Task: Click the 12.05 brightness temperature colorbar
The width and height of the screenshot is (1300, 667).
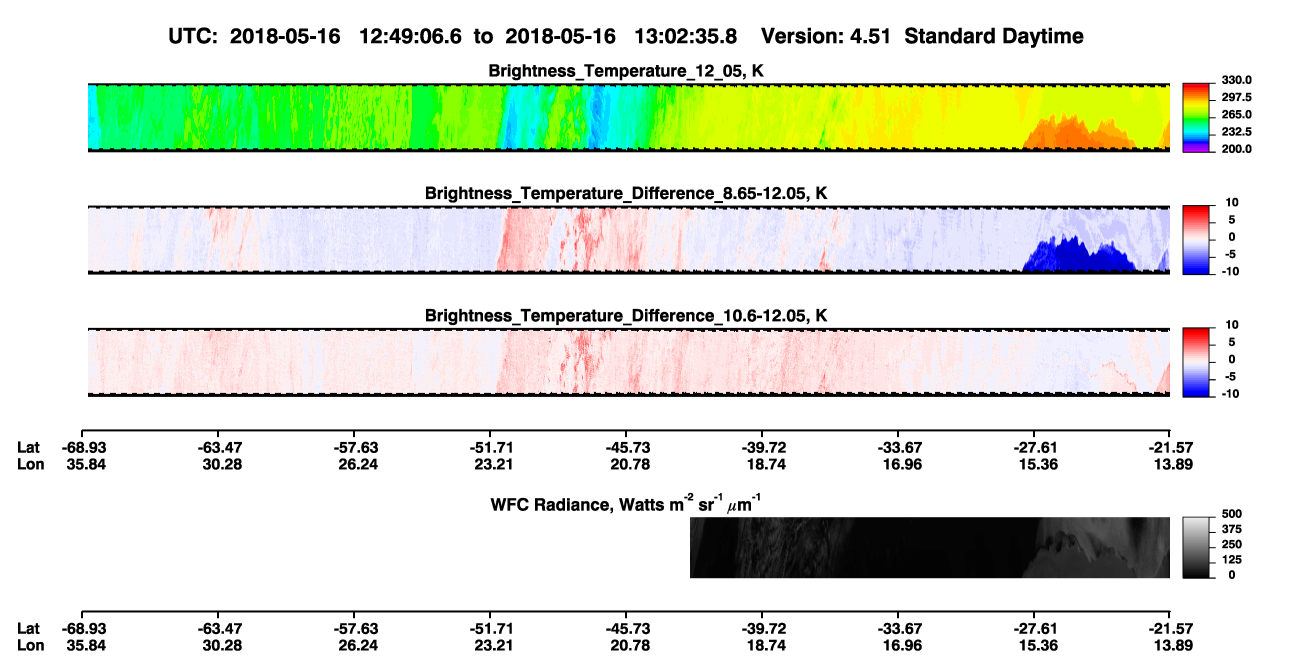Action: tap(1196, 117)
